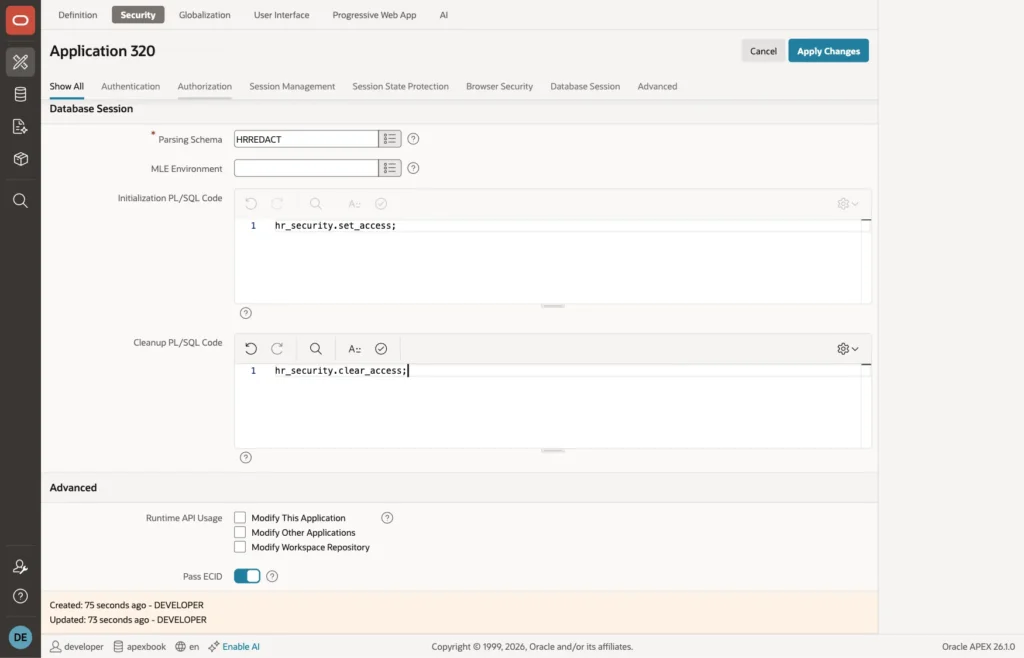This screenshot has height=658, width=1024.
Task: Switch to the Definition tab
Action: 78,14
